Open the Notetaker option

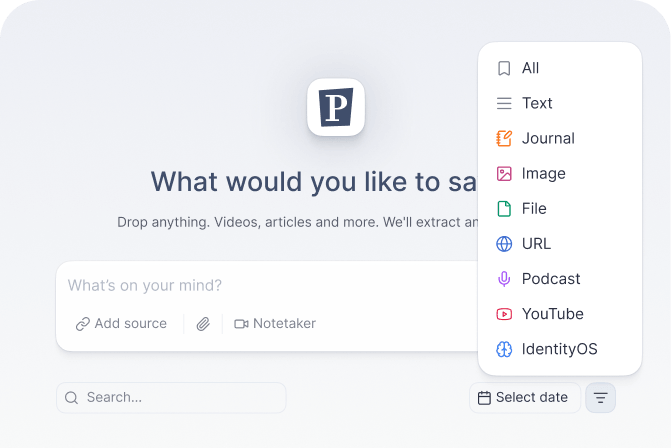[x=275, y=323]
